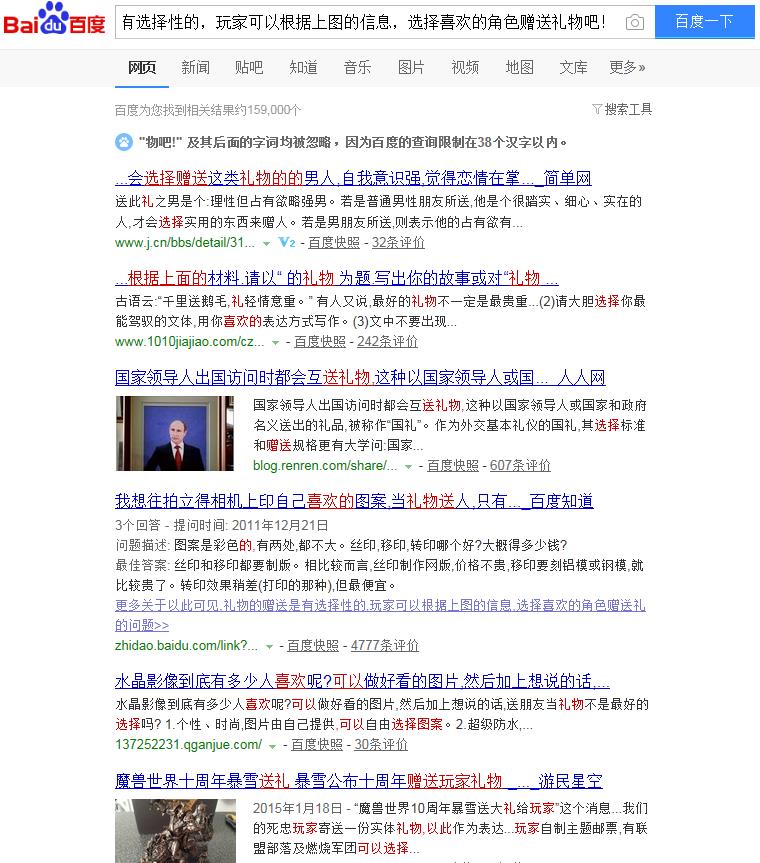Viewport: 760px width, 863px height.
Task: Click the 百度一下 search button
Action: (704, 21)
